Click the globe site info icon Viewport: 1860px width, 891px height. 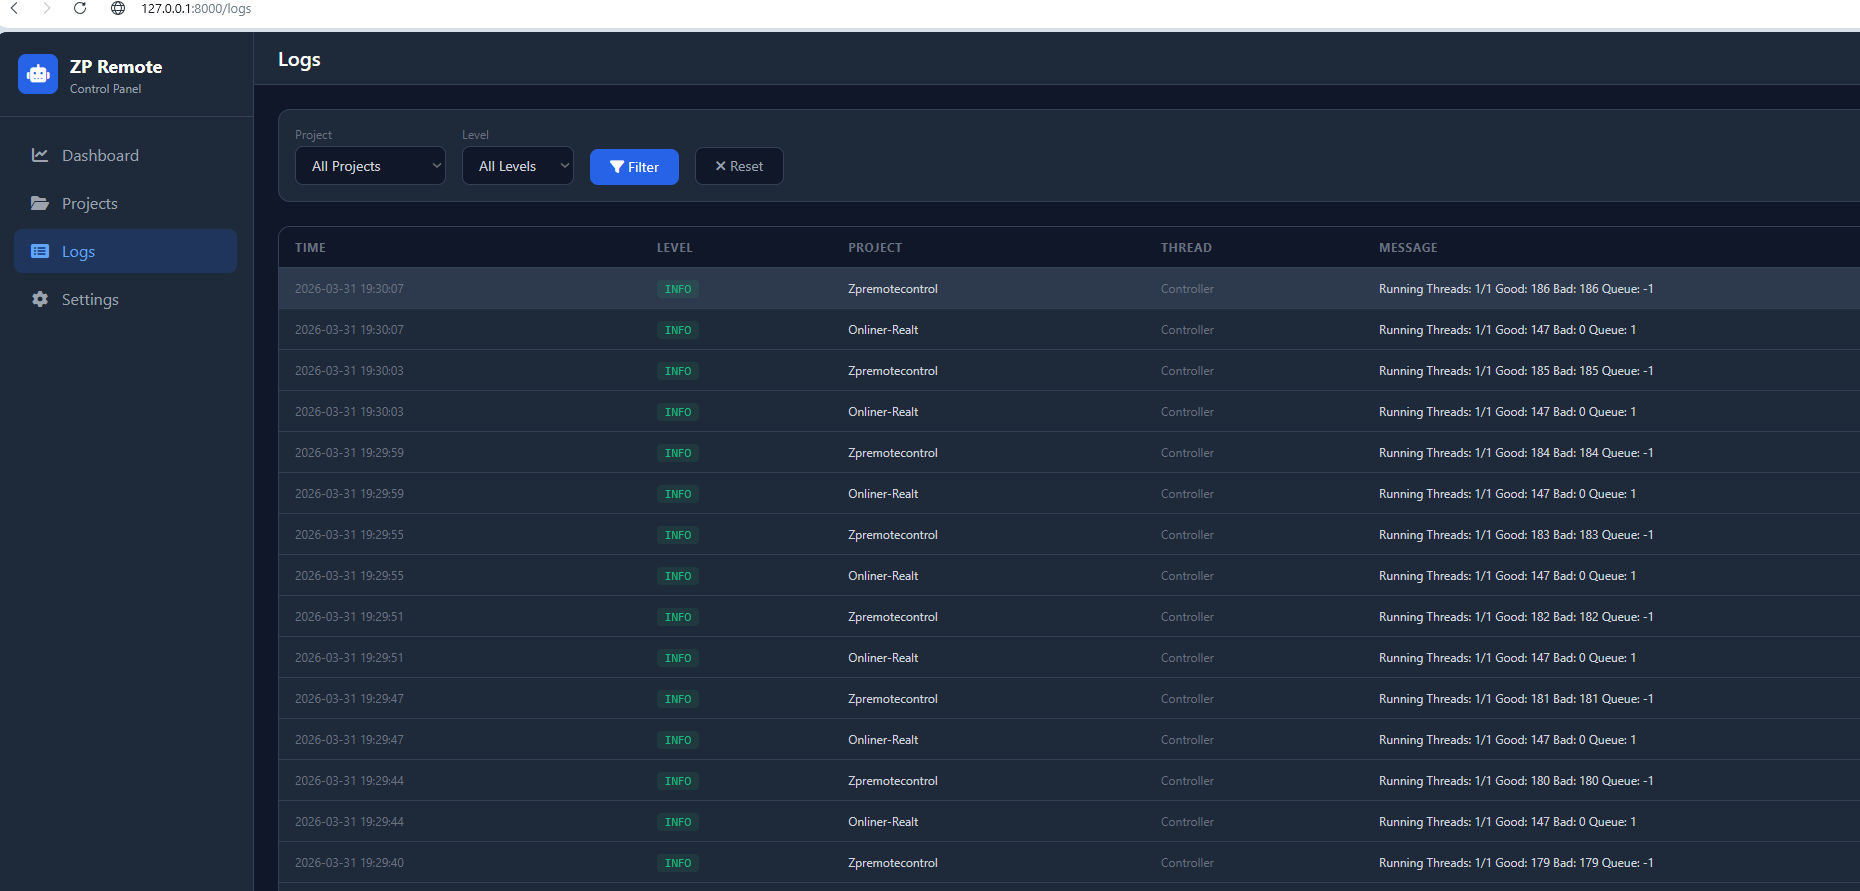(118, 8)
